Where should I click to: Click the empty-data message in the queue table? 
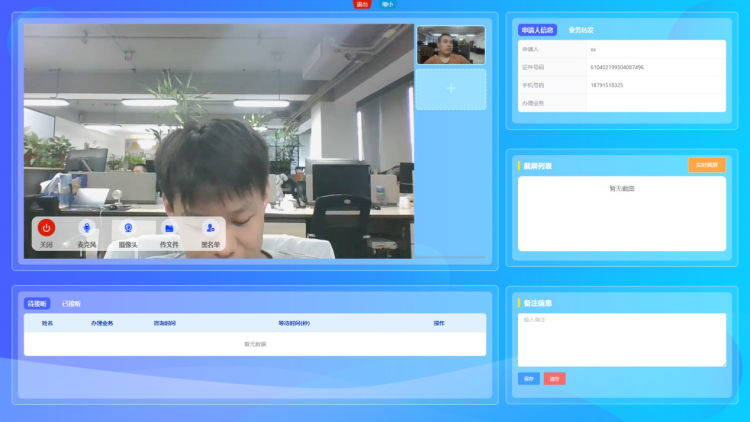pyautogui.click(x=255, y=344)
